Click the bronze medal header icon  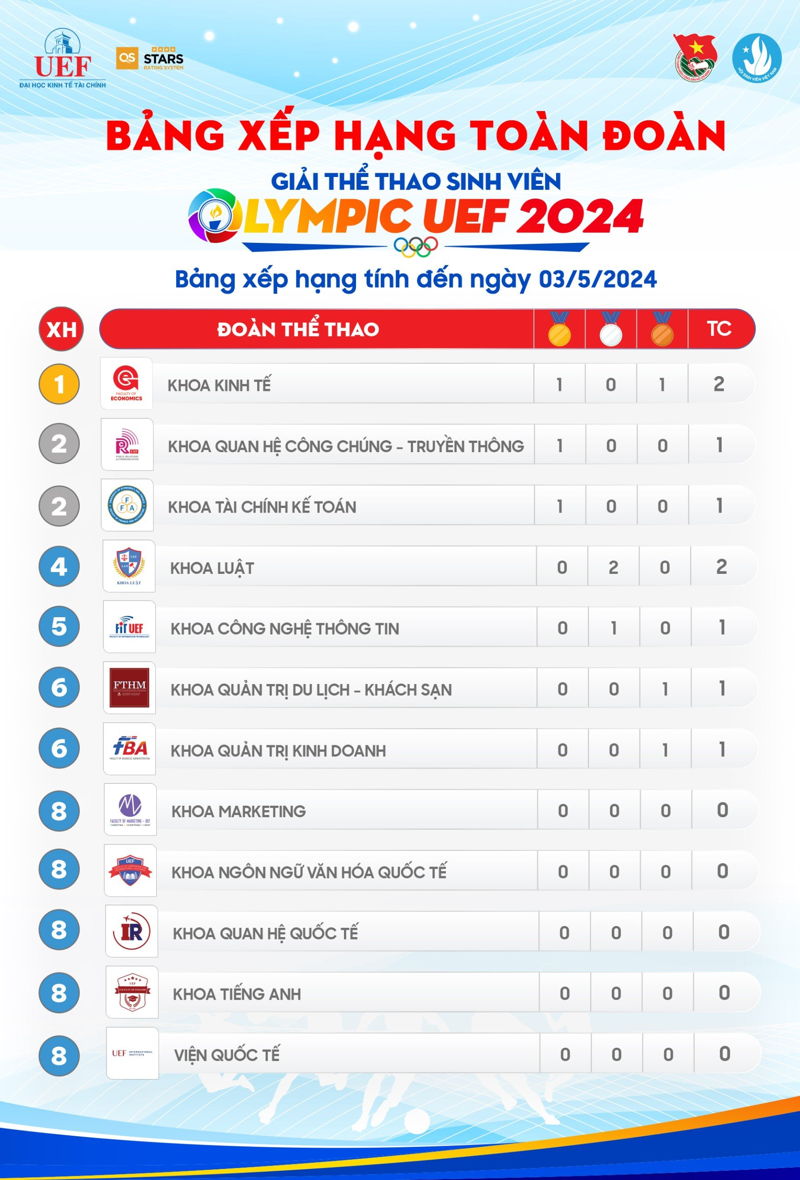point(662,328)
